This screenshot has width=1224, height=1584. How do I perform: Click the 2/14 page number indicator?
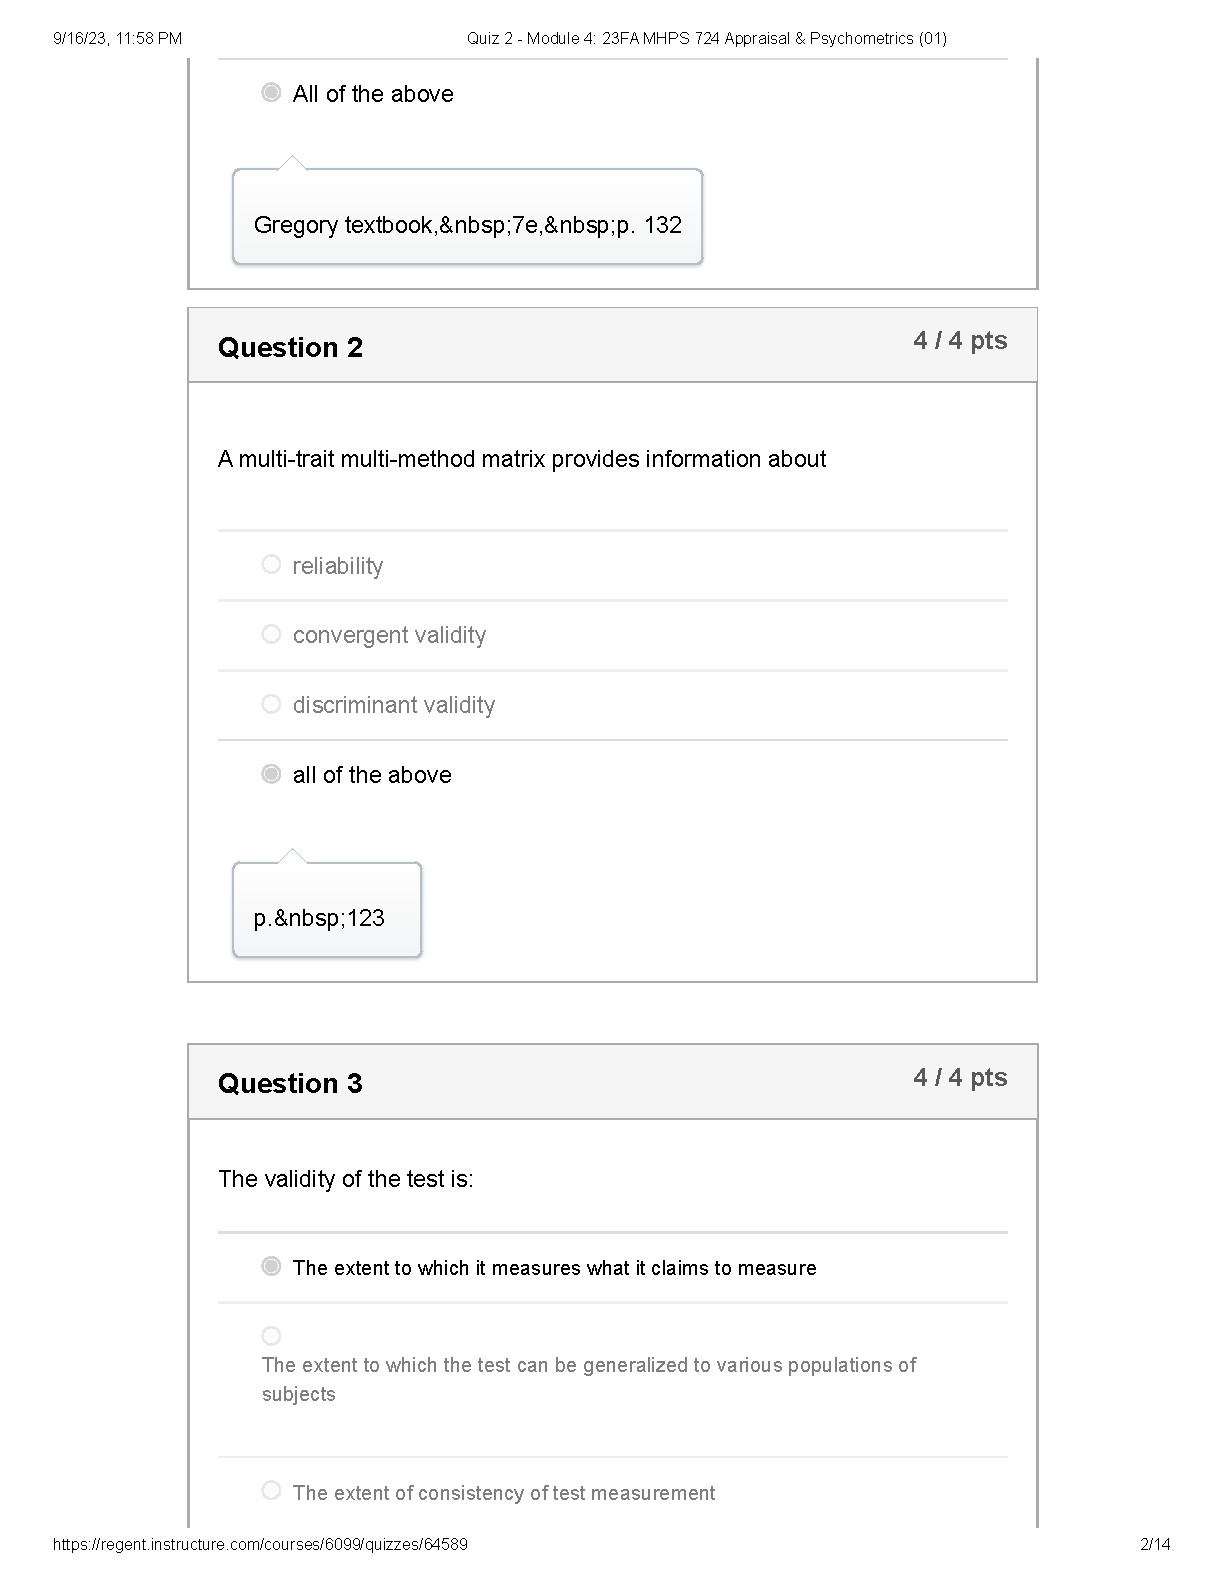(1155, 1545)
